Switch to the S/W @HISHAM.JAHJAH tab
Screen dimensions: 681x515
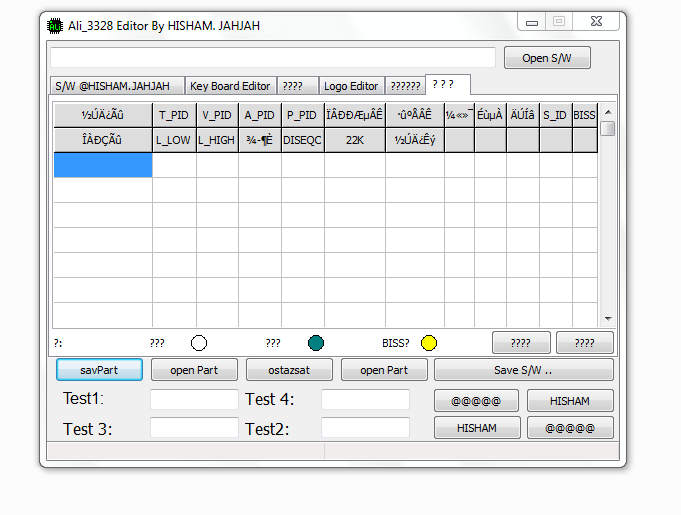(x=117, y=86)
